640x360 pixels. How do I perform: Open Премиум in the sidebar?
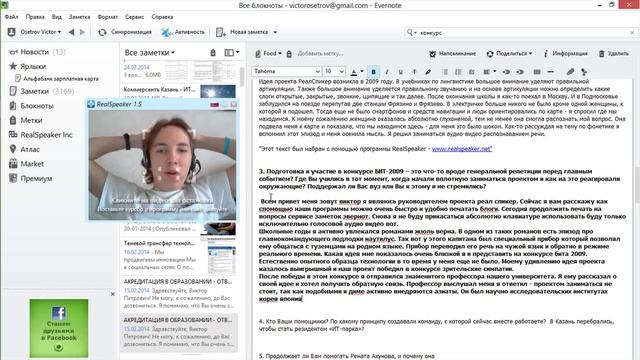pyautogui.click(x=31, y=178)
